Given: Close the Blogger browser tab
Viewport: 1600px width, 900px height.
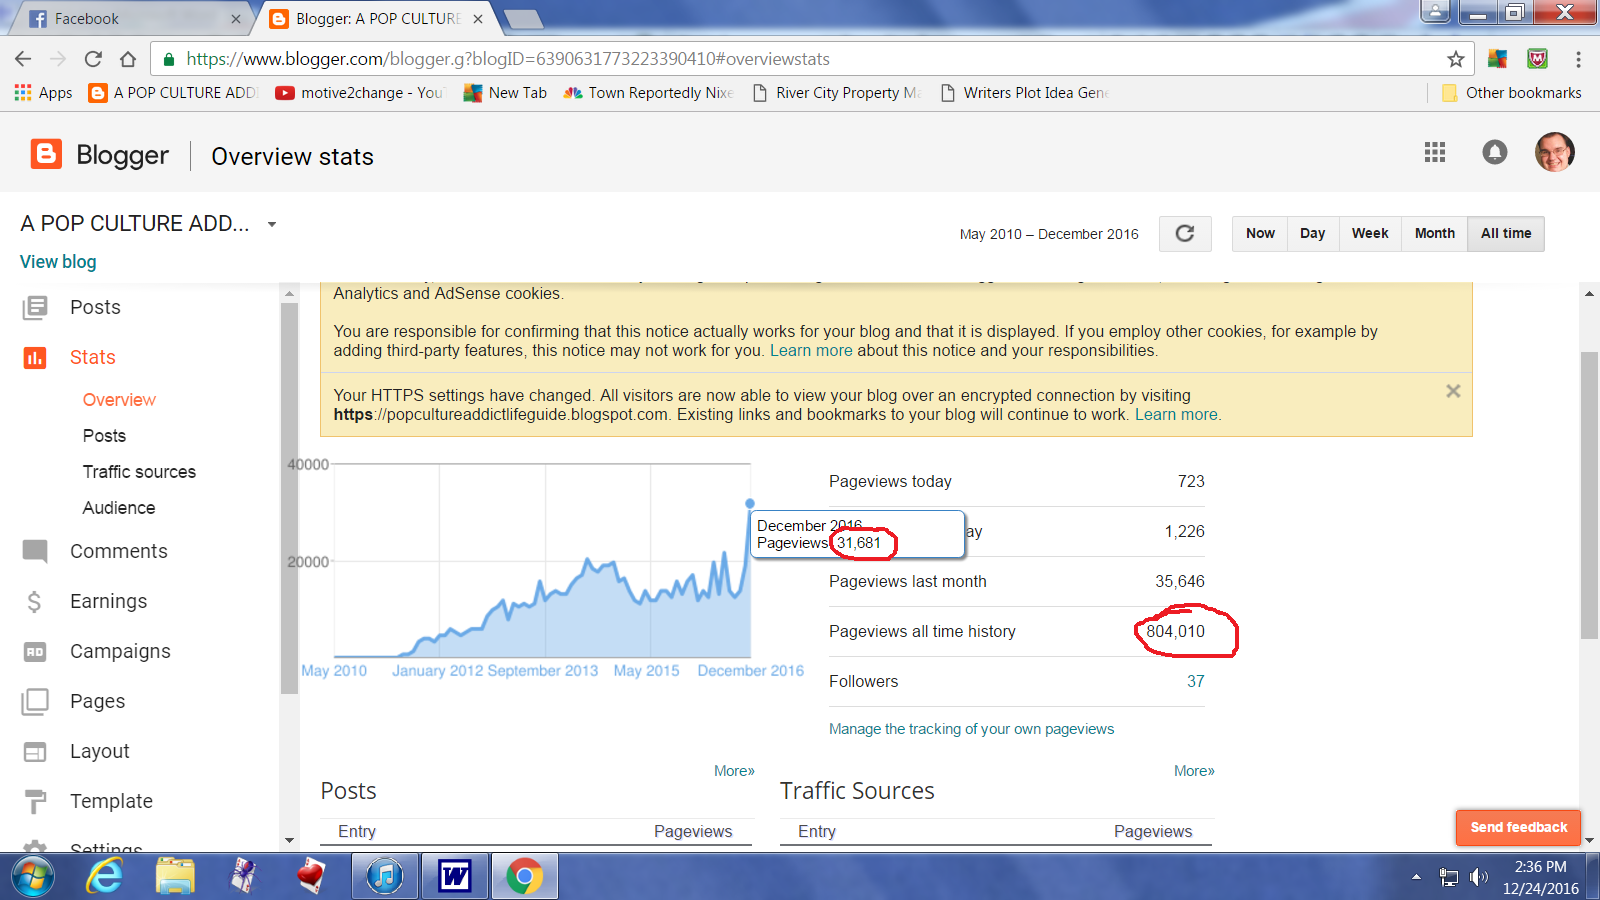Looking at the screenshot, I should pyautogui.click(x=478, y=19).
